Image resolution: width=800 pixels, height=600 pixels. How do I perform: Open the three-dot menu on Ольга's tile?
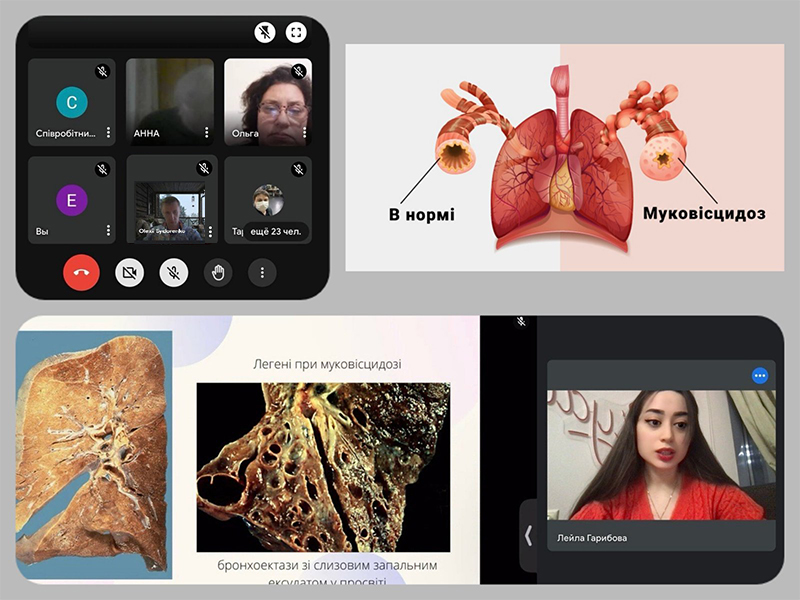[304, 133]
